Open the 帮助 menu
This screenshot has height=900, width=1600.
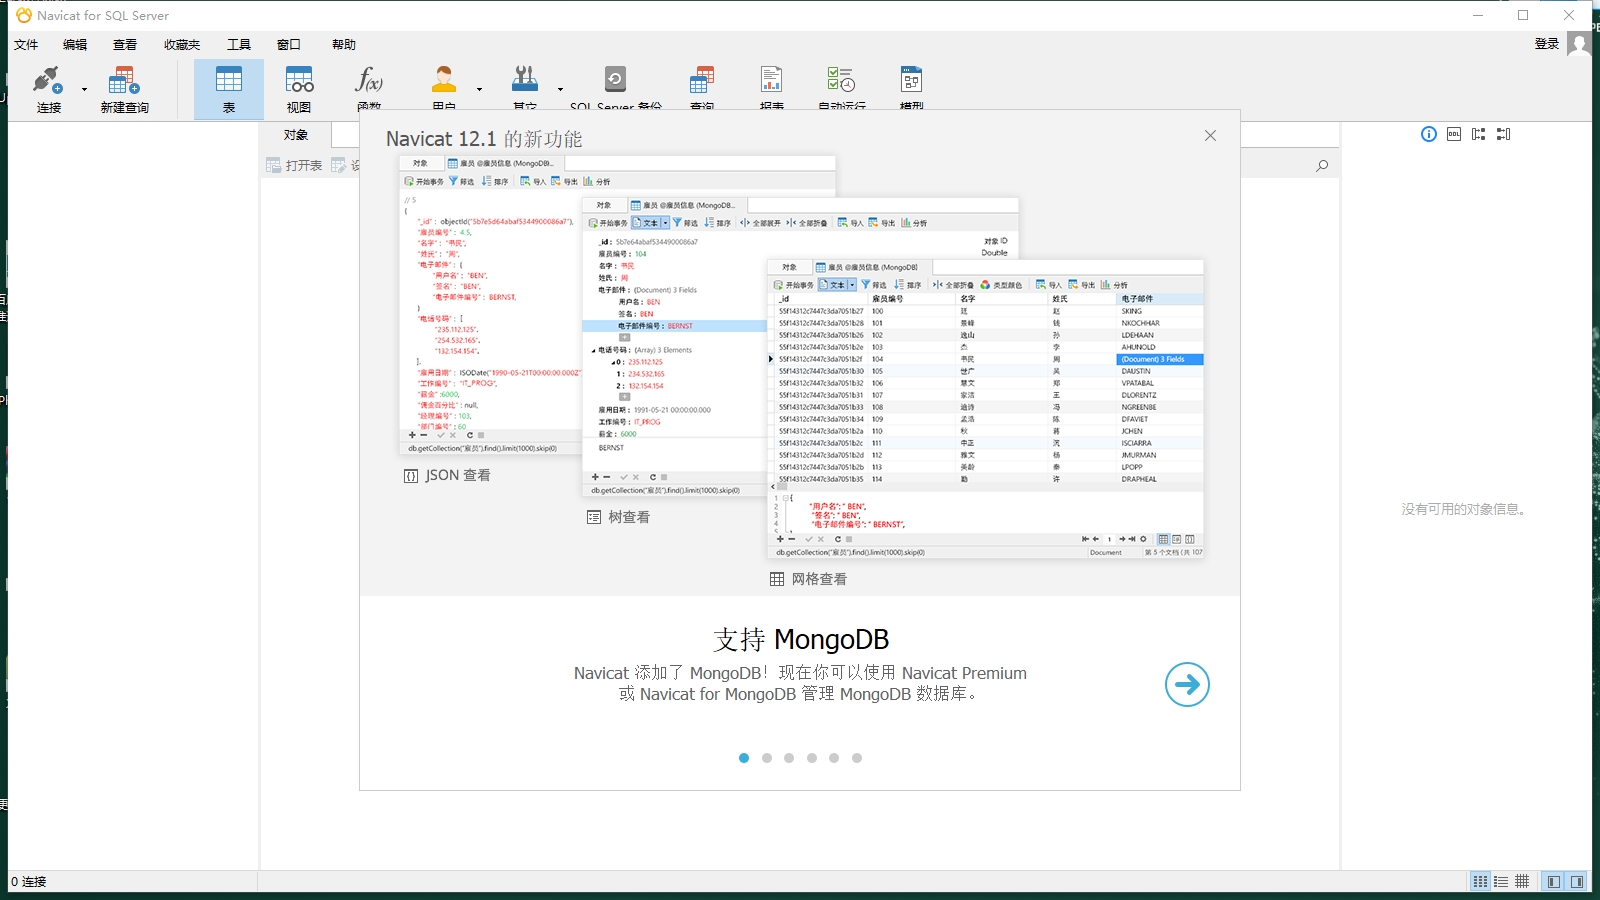click(344, 44)
